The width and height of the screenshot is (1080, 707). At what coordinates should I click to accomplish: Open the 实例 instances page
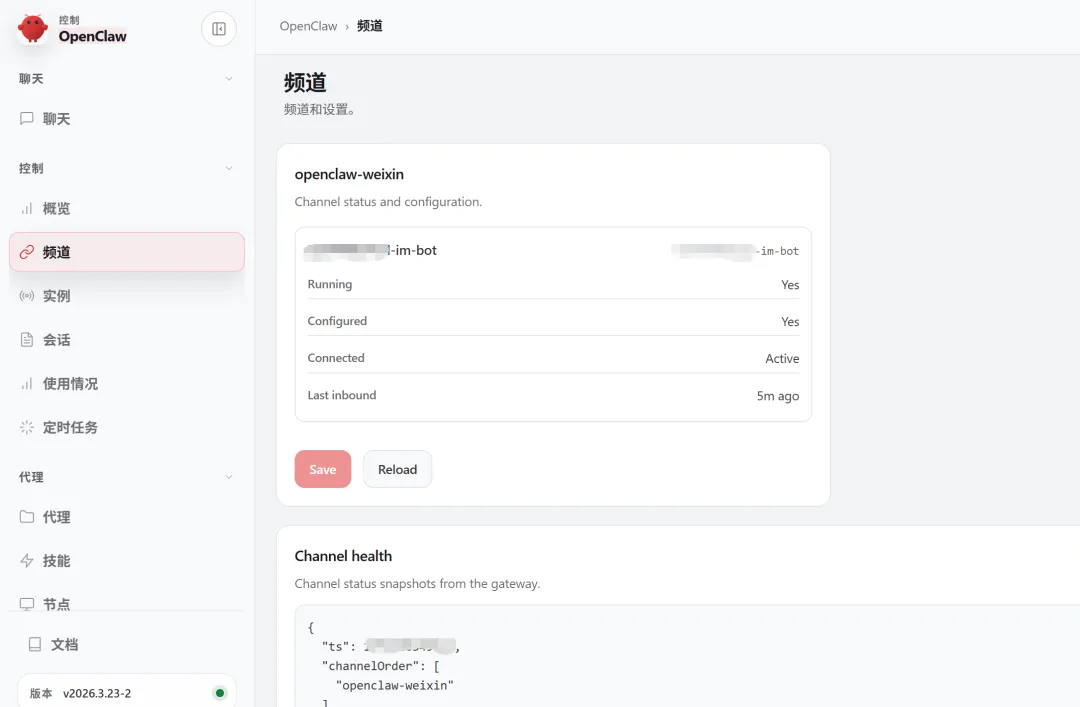tap(127, 296)
